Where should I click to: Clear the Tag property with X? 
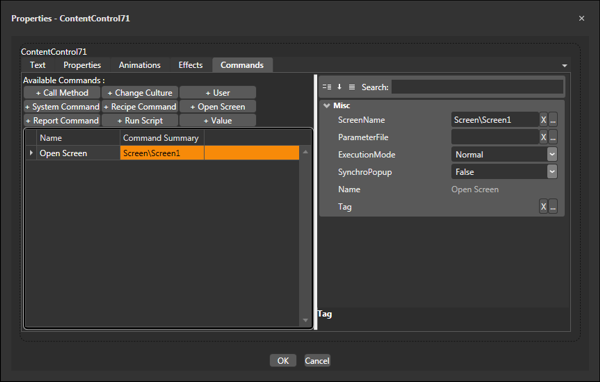pos(543,207)
